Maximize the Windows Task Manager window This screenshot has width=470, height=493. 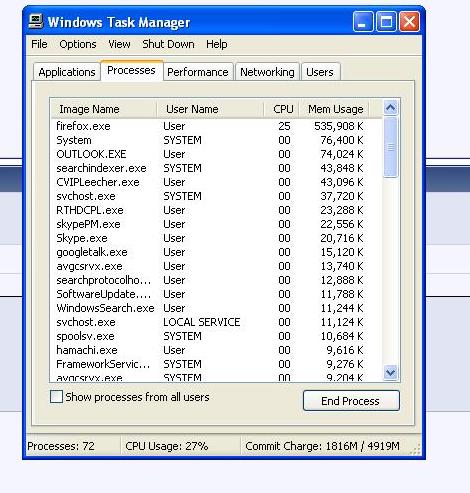pos(386,22)
